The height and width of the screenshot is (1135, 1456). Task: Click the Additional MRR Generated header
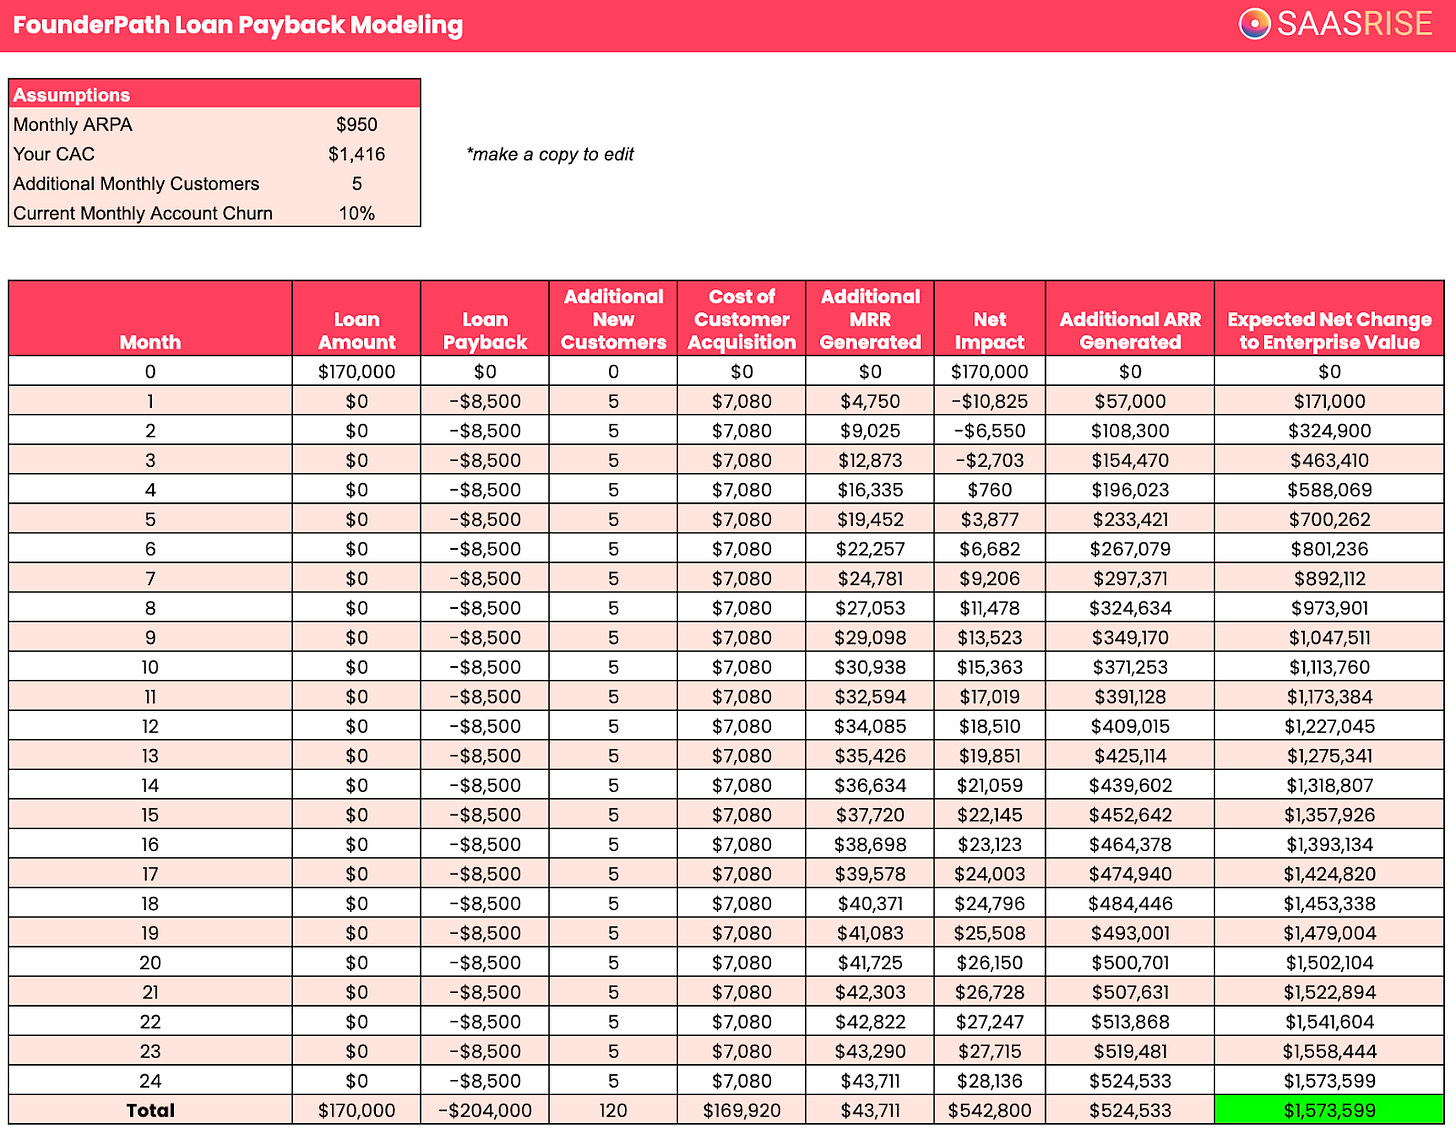click(870, 319)
